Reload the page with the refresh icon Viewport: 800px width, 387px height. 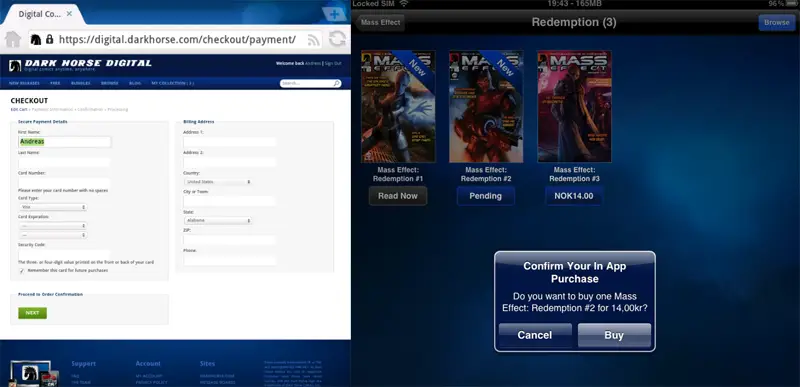(x=337, y=39)
